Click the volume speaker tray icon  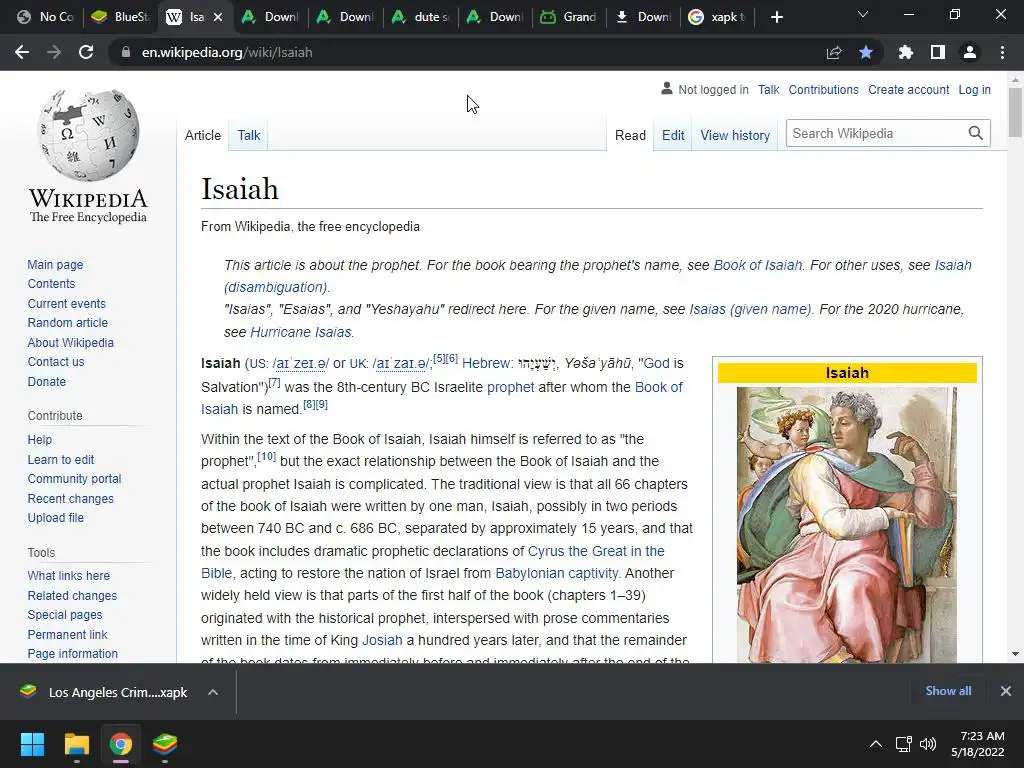[927, 744]
